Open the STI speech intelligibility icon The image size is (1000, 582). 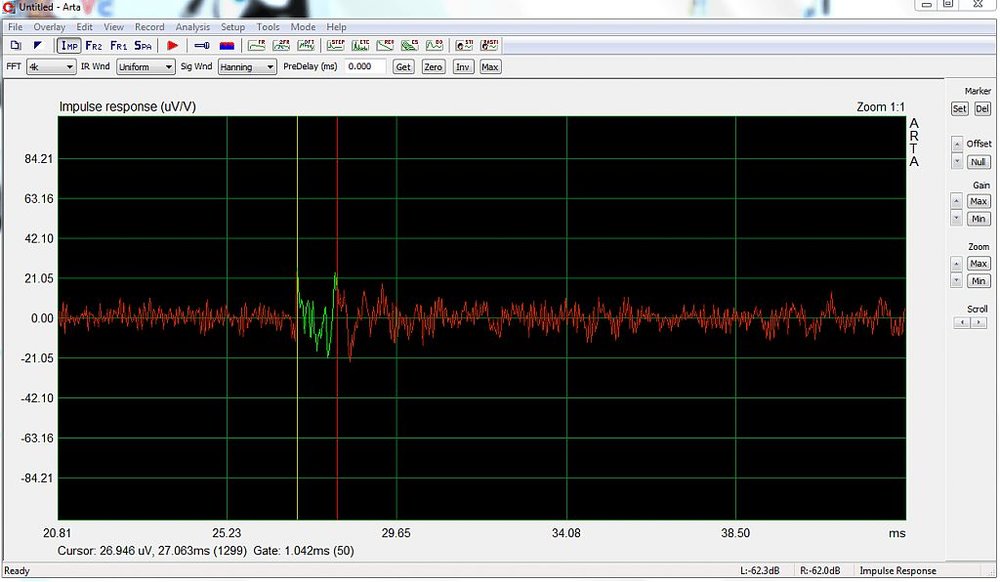coord(464,45)
